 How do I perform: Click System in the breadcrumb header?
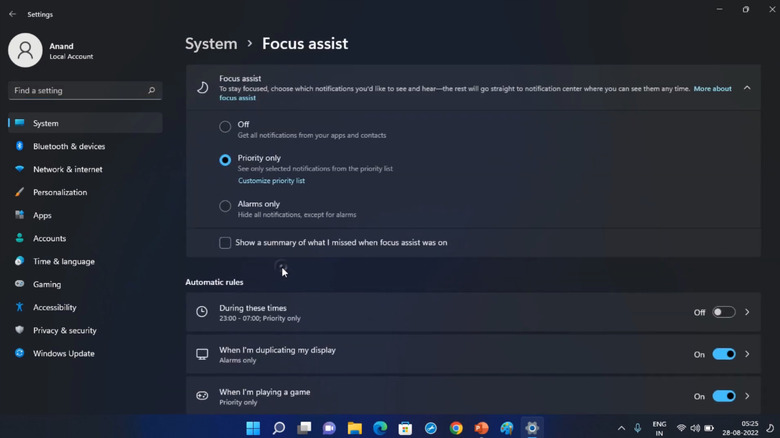click(211, 44)
